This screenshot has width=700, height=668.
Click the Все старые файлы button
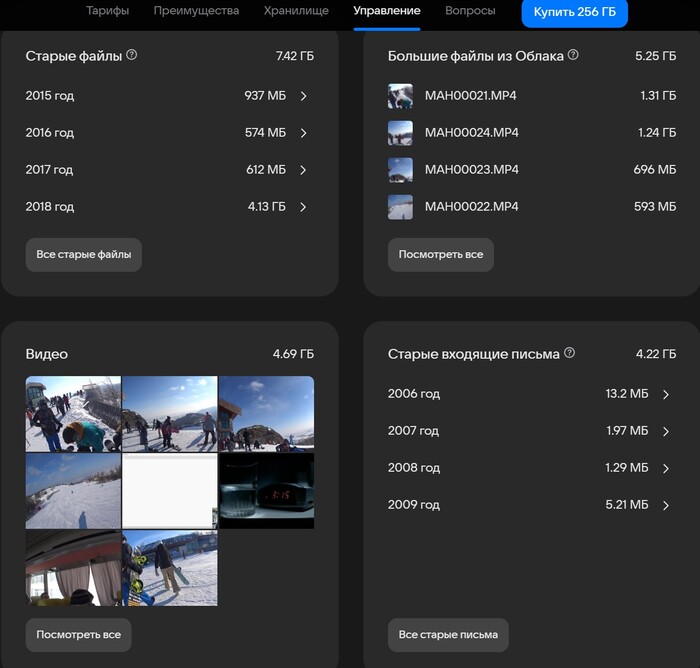pos(84,255)
